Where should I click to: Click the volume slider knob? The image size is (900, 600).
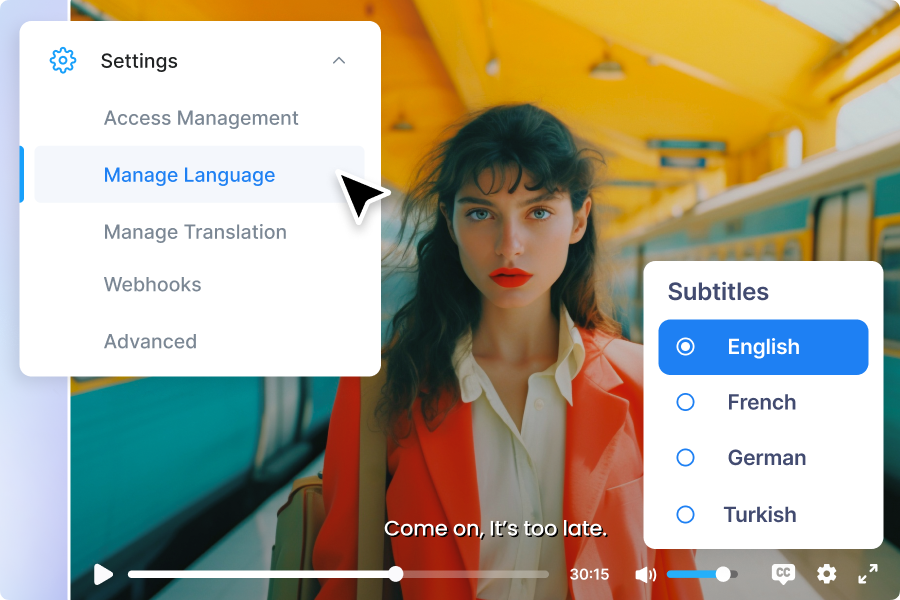[723, 574]
